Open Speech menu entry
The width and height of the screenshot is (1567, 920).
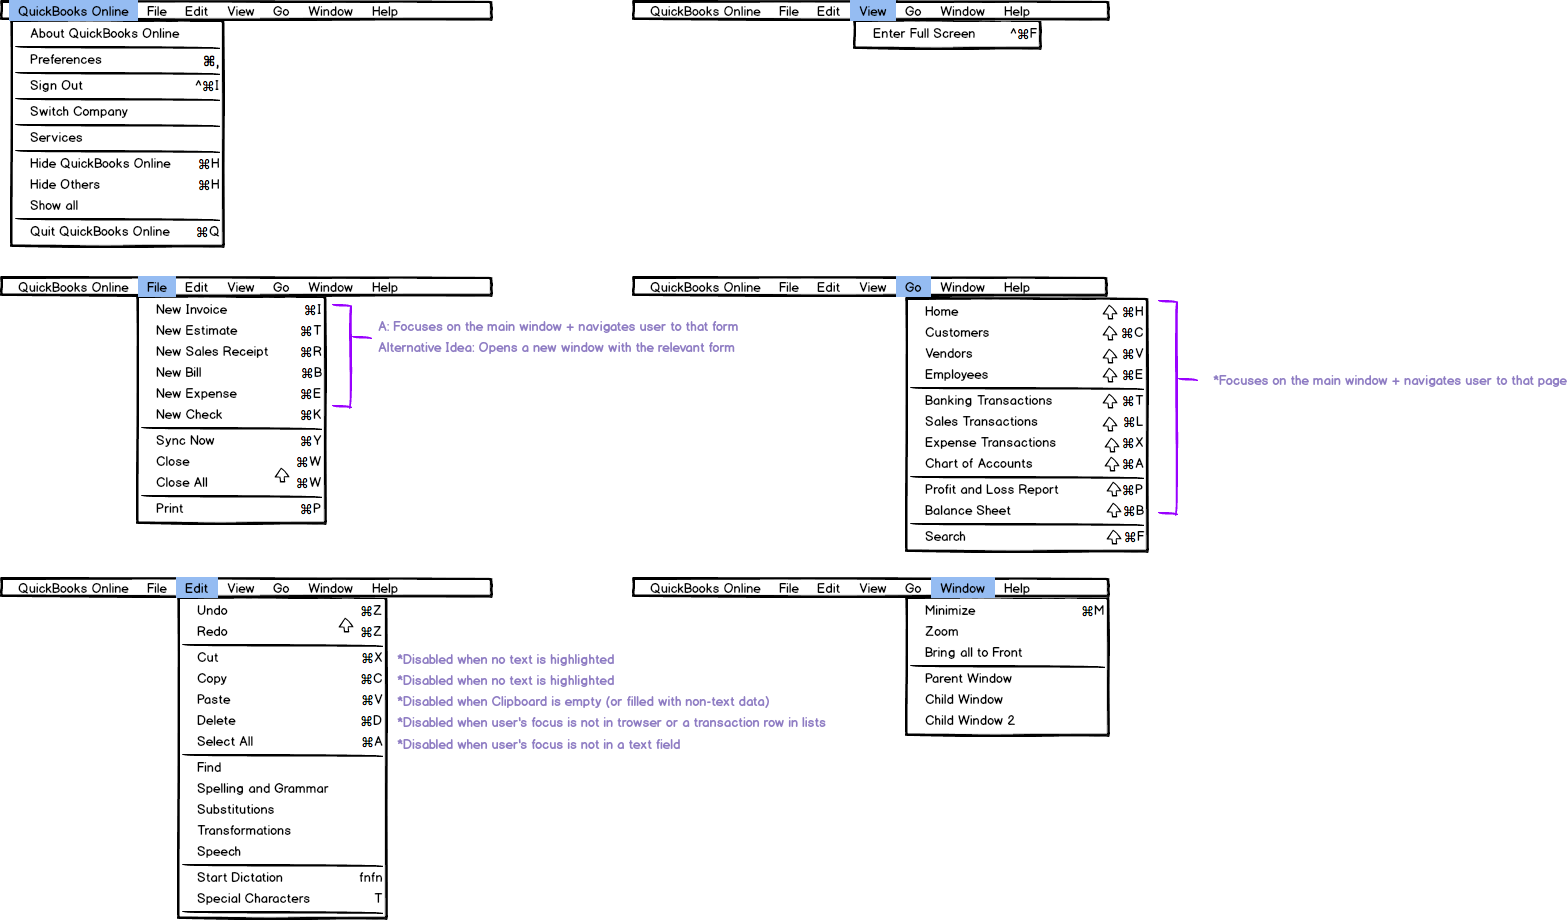(x=282, y=851)
